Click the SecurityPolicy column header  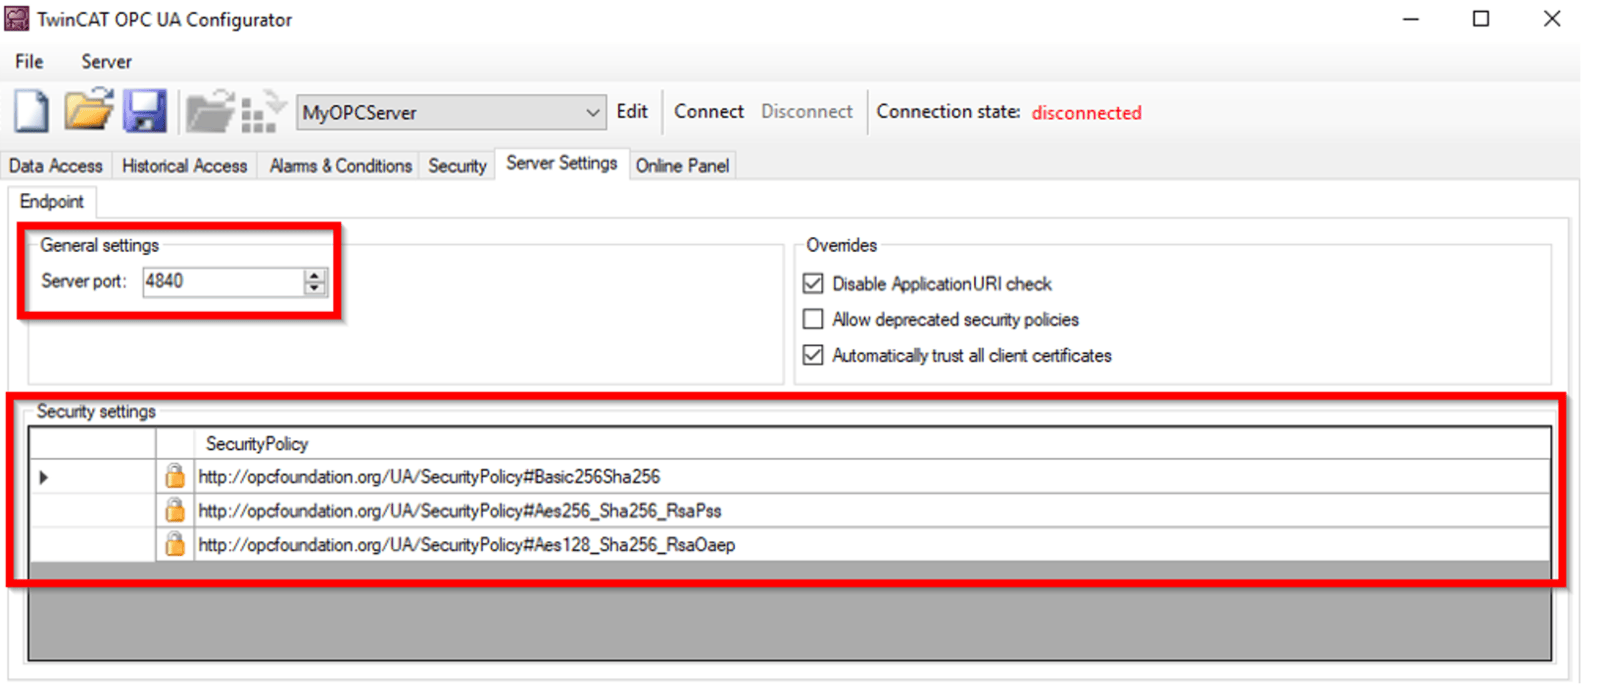[x=872, y=444]
